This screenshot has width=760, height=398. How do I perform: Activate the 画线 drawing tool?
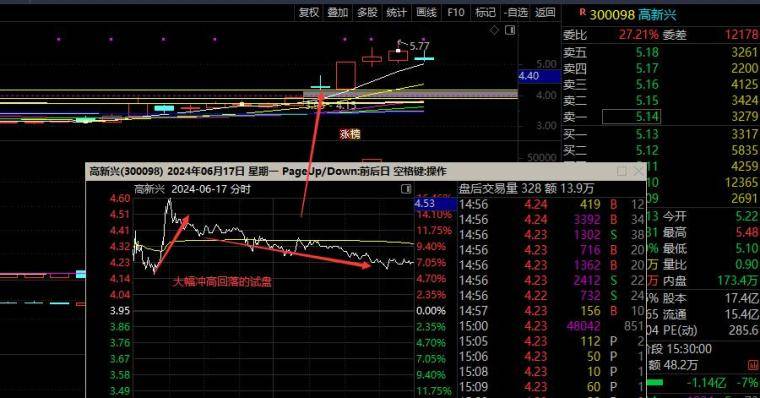click(427, 13)
